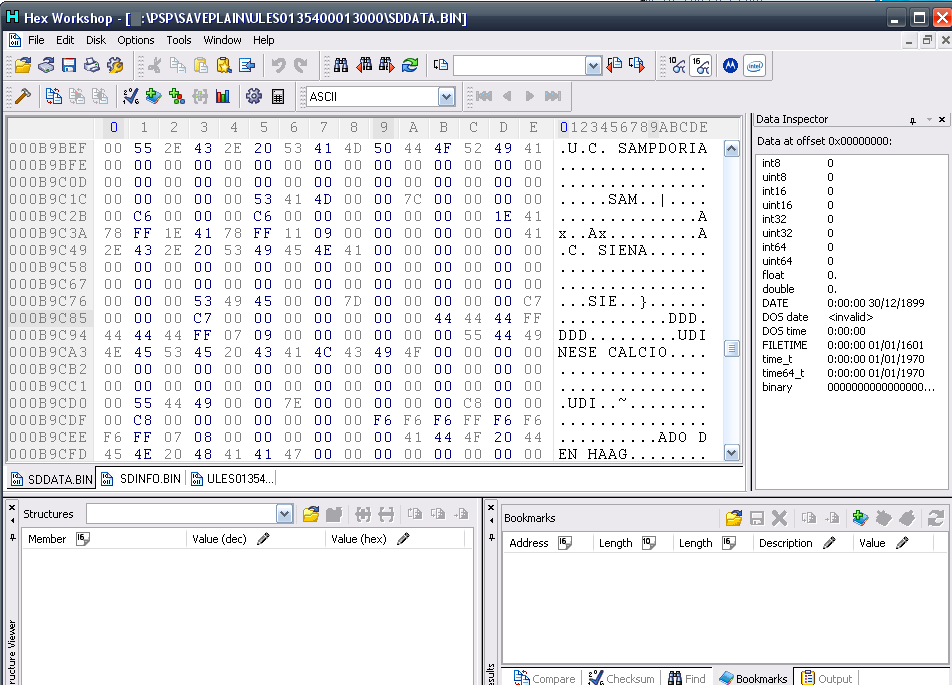952x685 pixels.
Task: Click the Print icon
Action: [92, 65]
